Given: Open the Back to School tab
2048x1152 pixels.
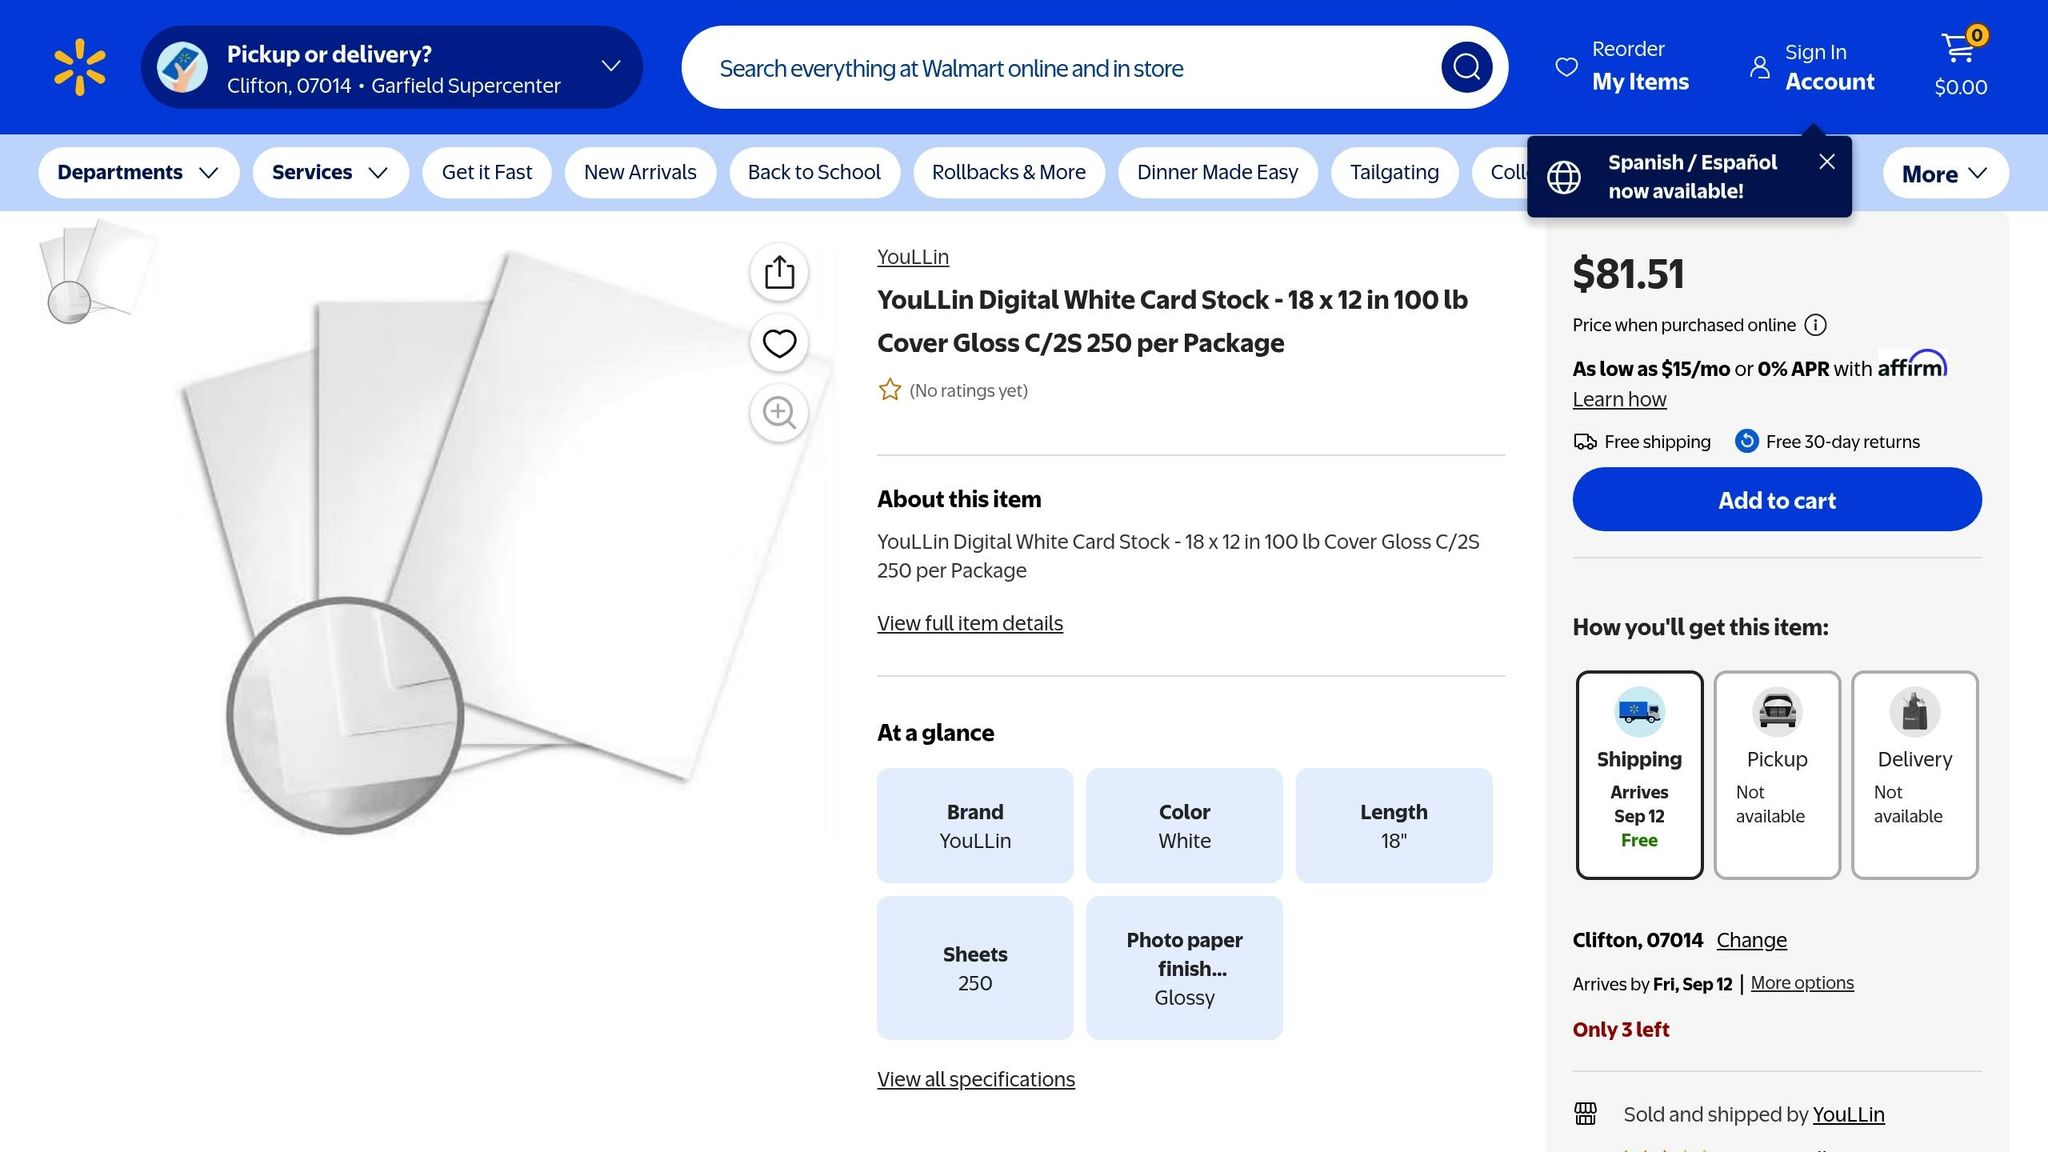Looking at the screenshot, I should [x=814, y=172].
